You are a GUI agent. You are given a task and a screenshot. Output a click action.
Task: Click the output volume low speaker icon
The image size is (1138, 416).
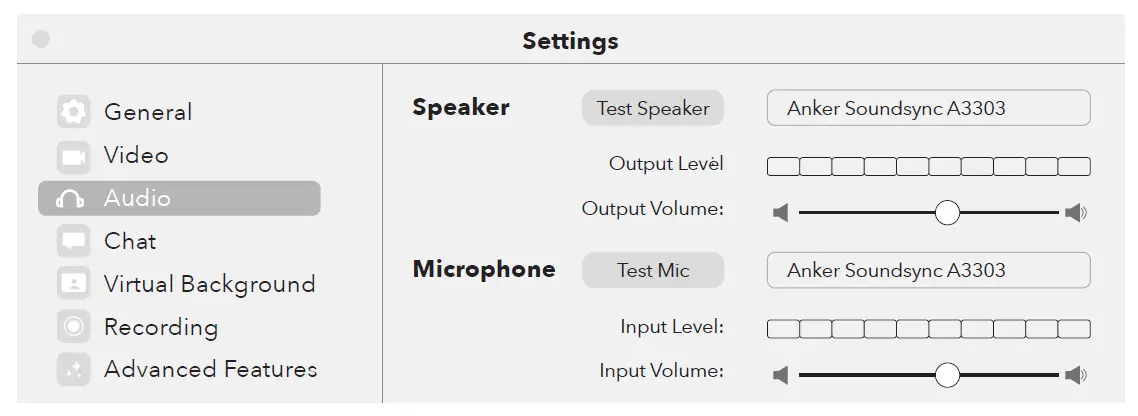click(x=781, y=212)
